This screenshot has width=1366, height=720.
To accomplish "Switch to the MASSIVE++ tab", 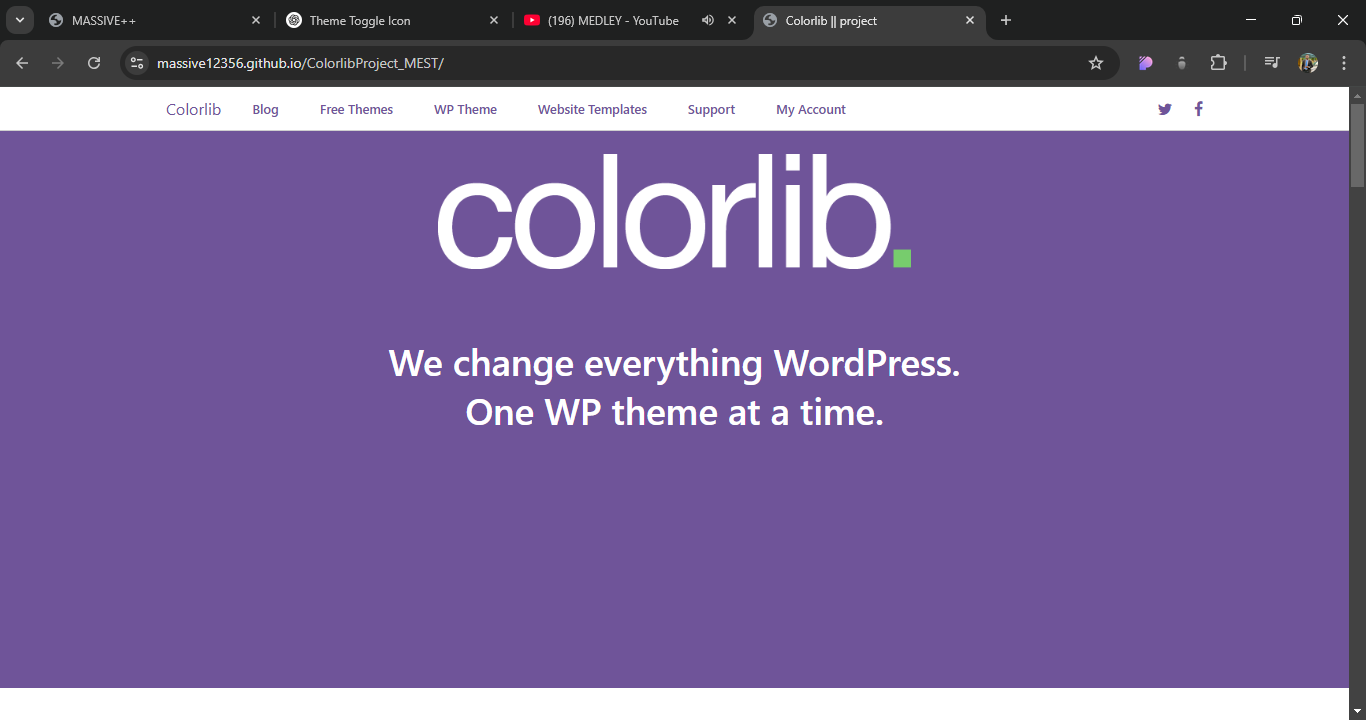I will coord(150,20).
